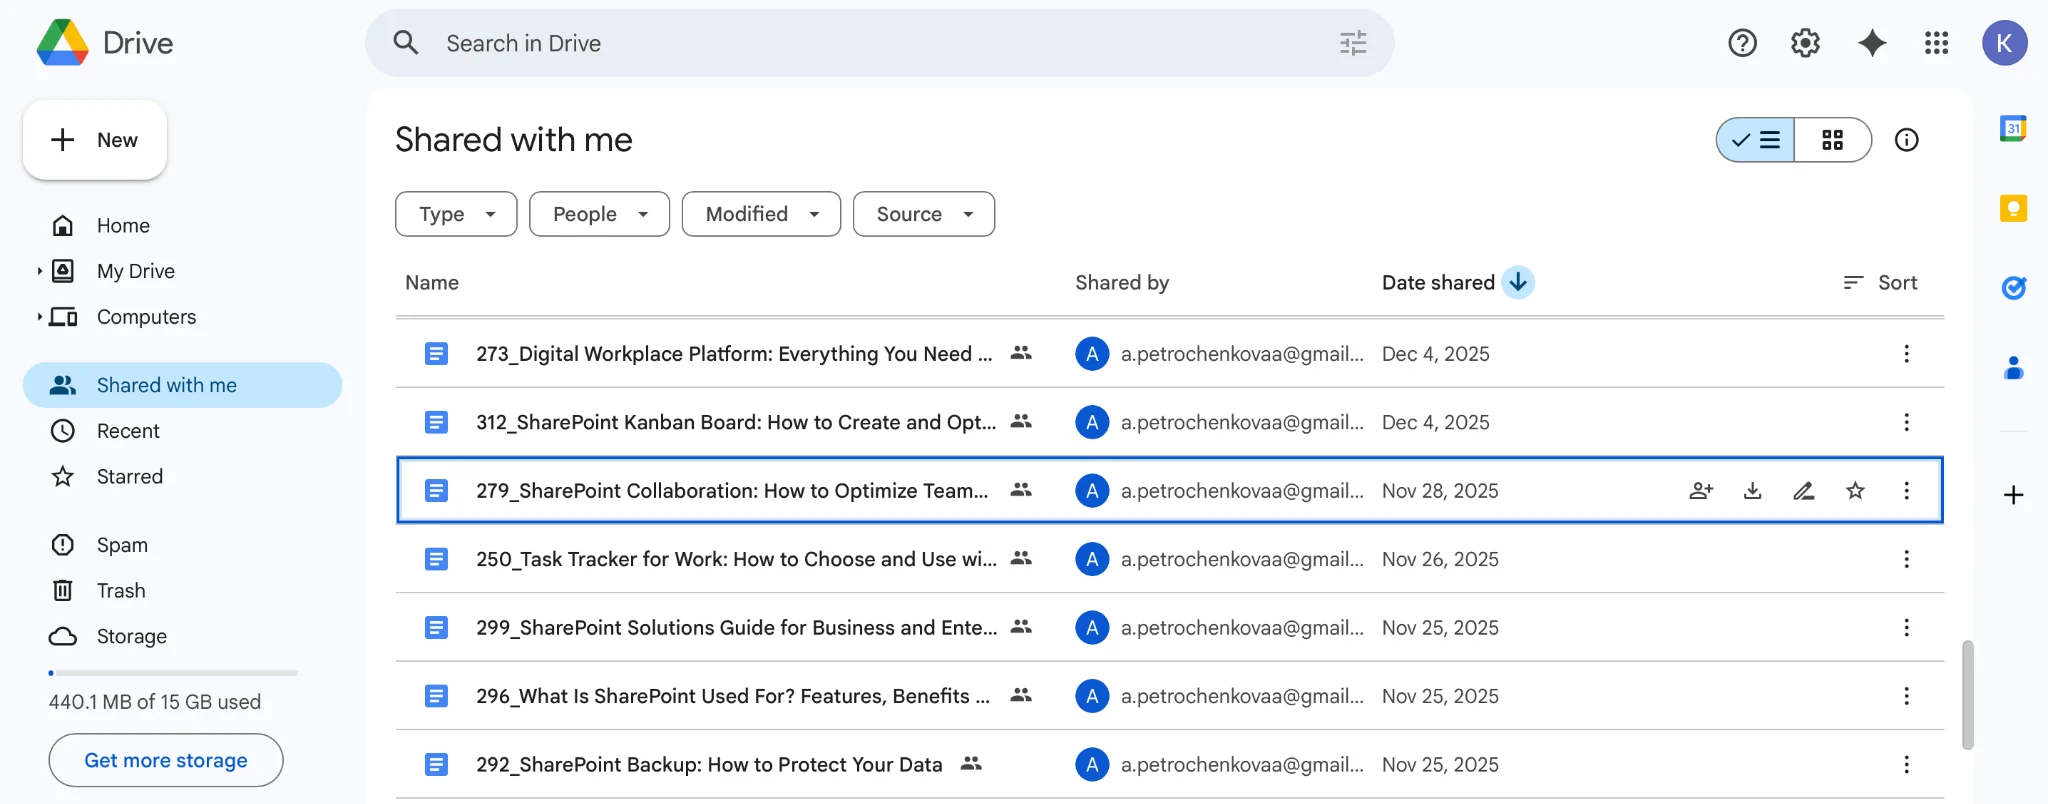Image resolution: width=2048 pixels, height=804 pixels.
Task: Star the 279_SharePoint Collaboration file
Action: coord(1855,490)
